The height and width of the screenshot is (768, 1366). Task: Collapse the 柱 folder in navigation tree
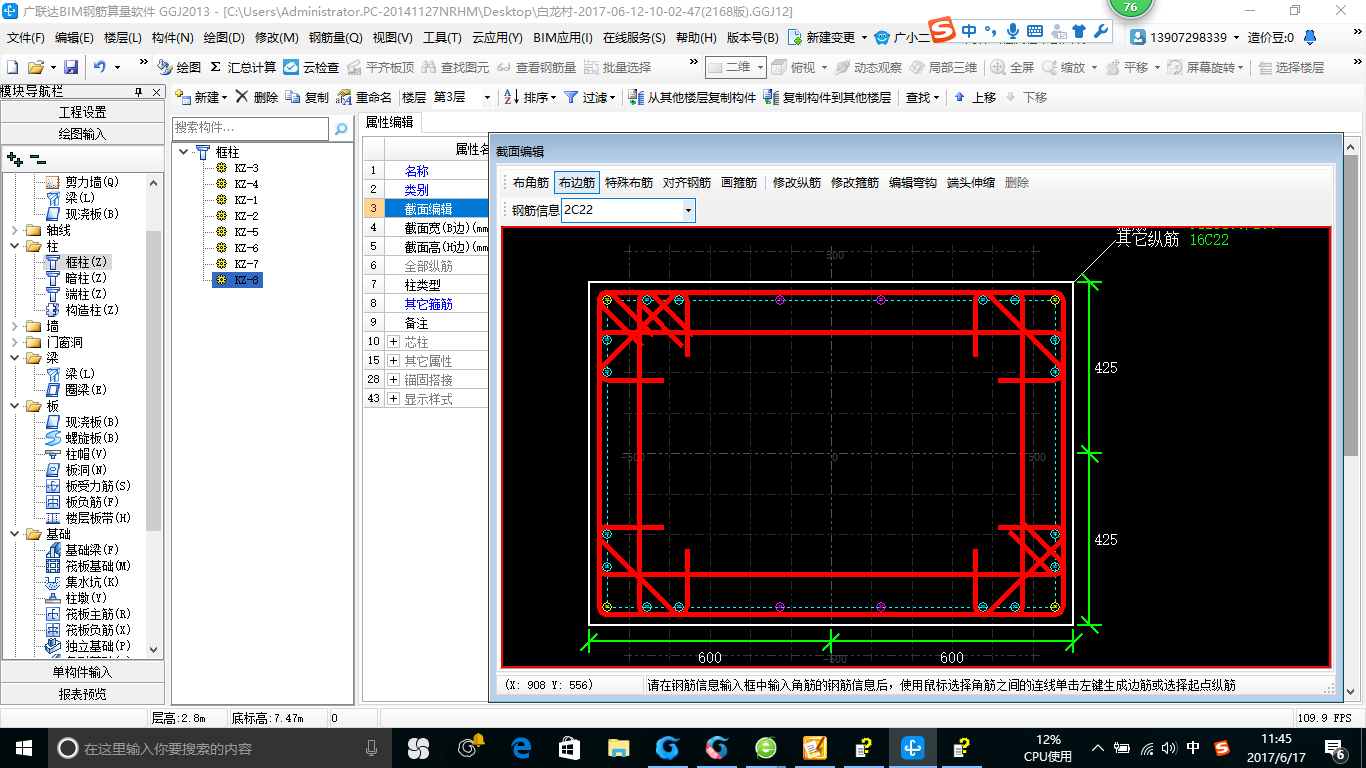14,246
